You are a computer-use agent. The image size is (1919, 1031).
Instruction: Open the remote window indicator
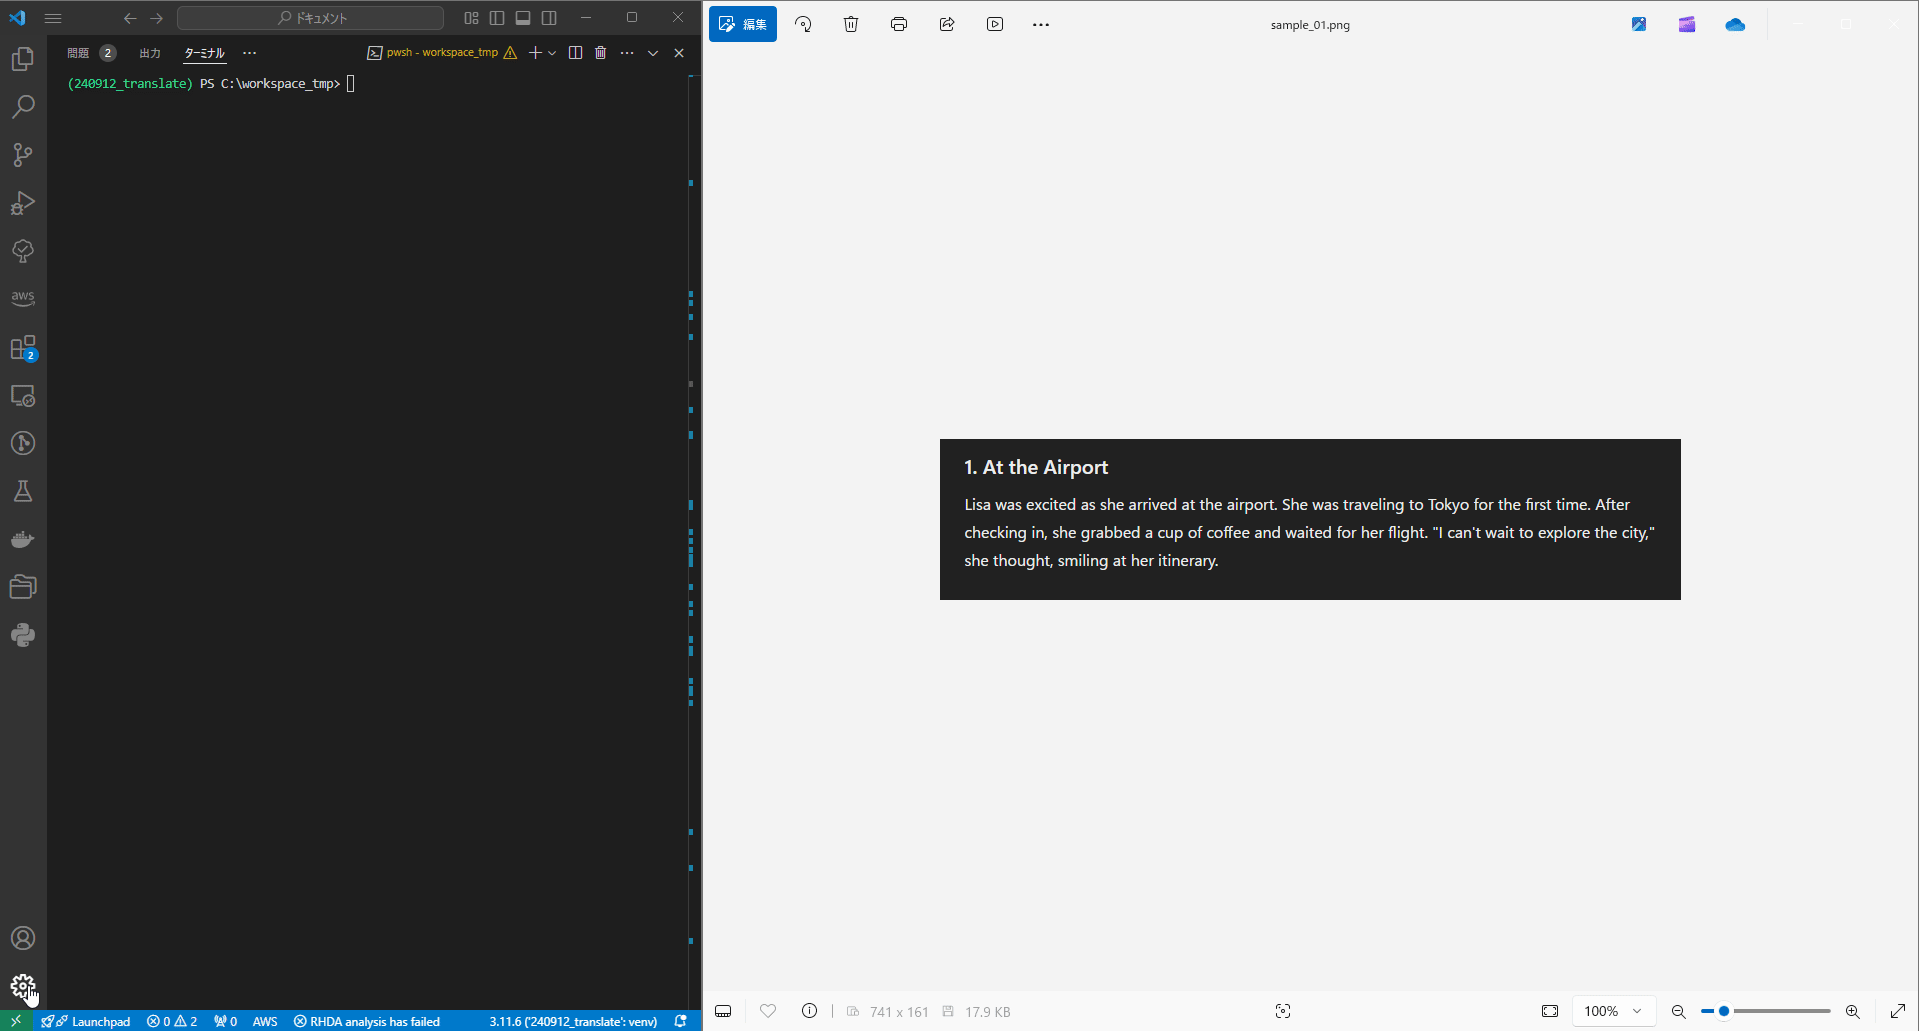[x=16, y=1021]
